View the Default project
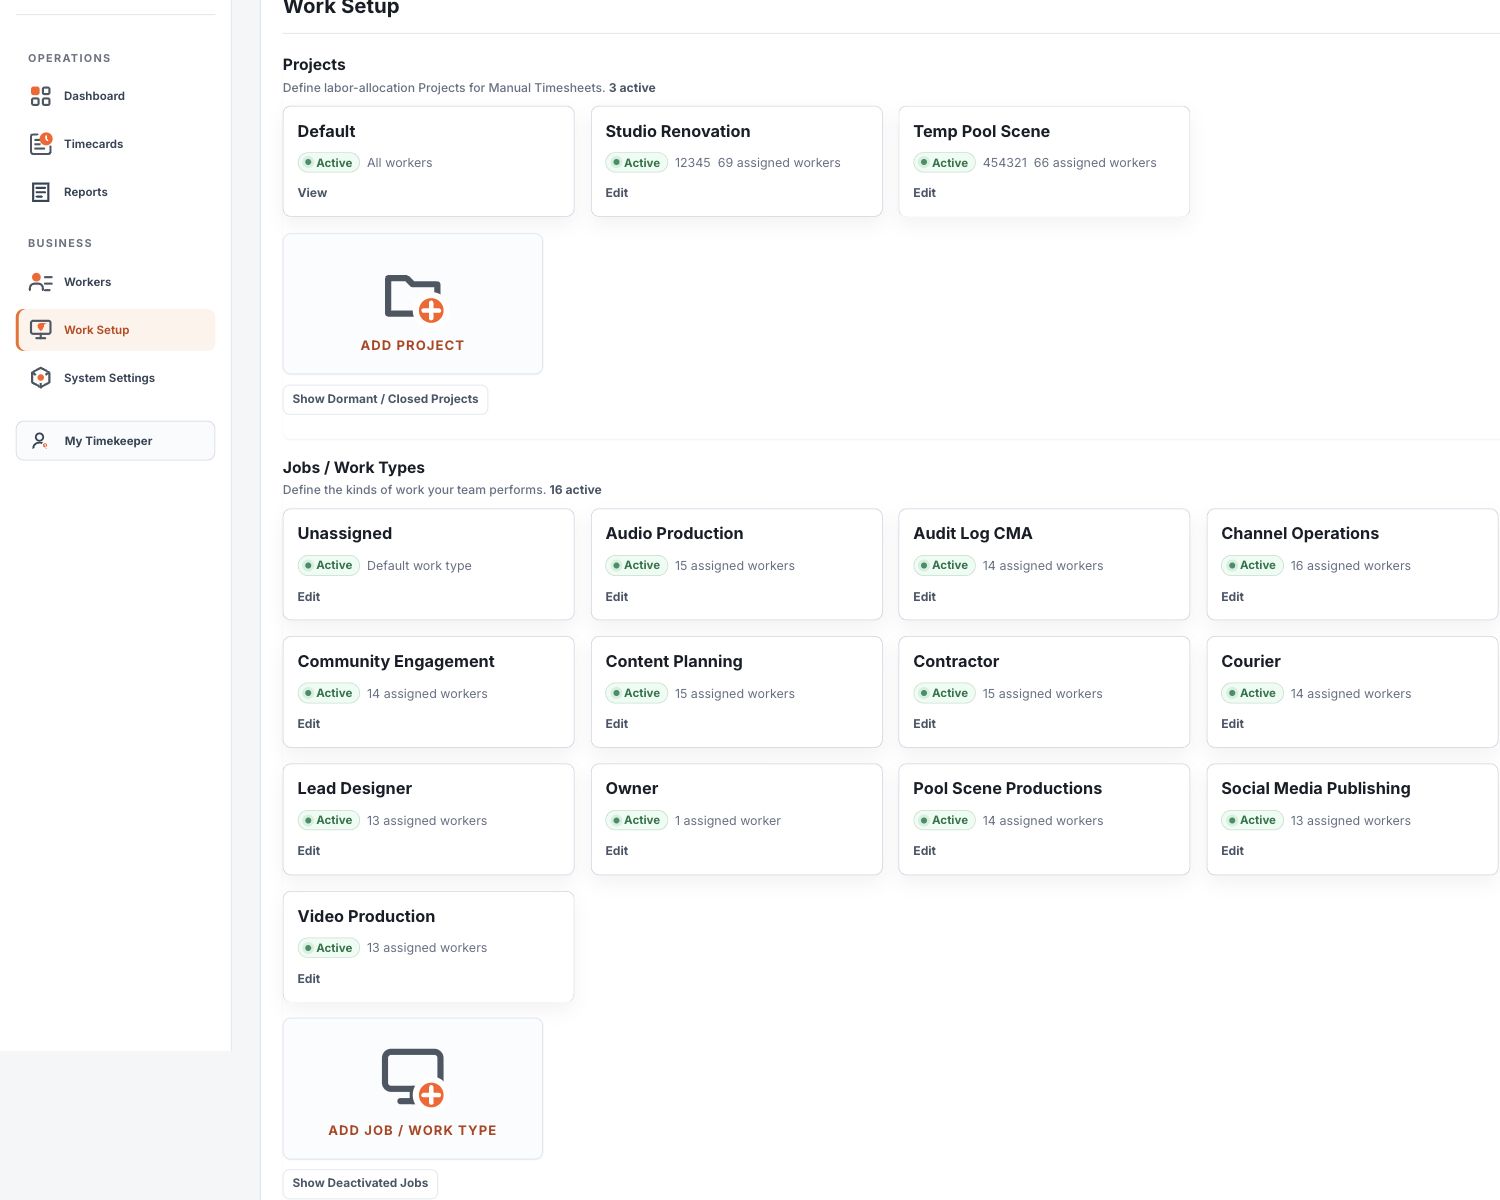This screenshot has width=1500, height=1200. pos(312,193)
